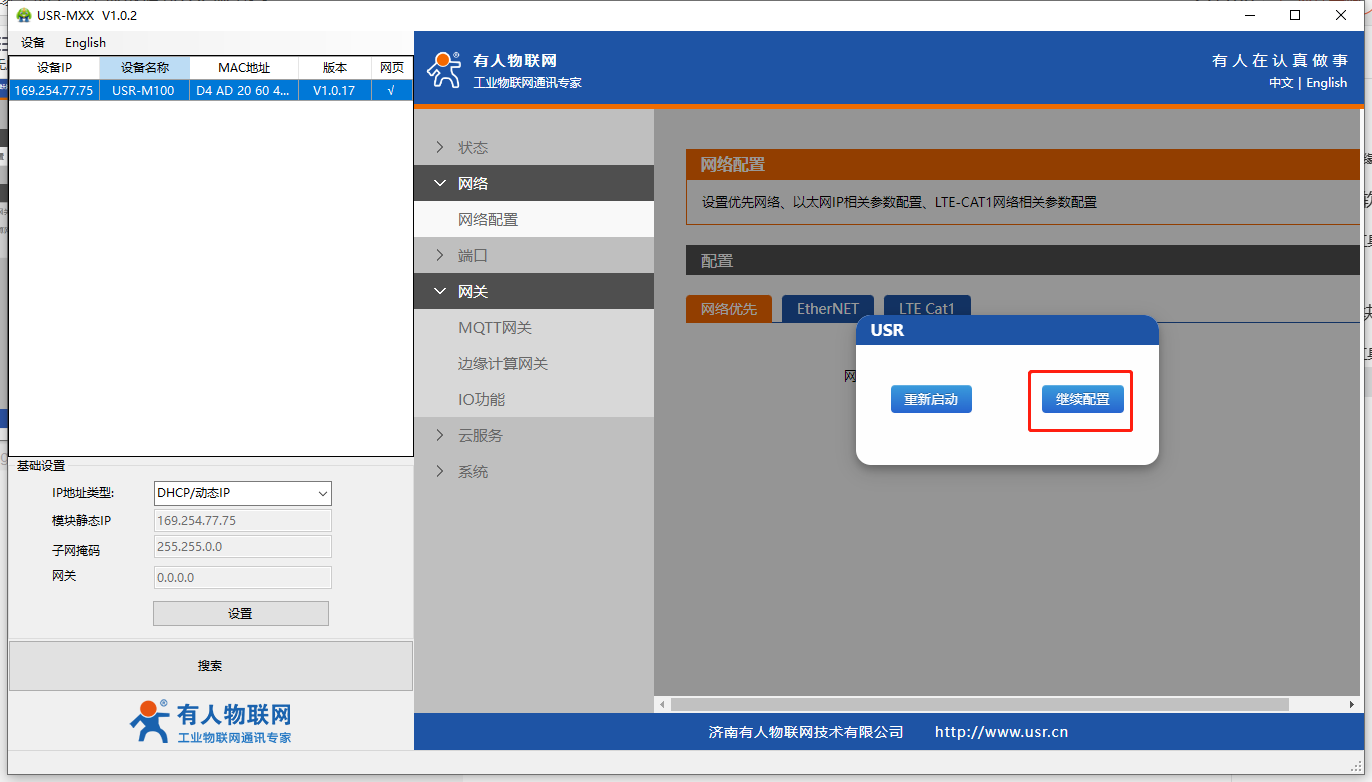Click the 设备名称 column header
1372x782 pixels.
click(145, 68)
